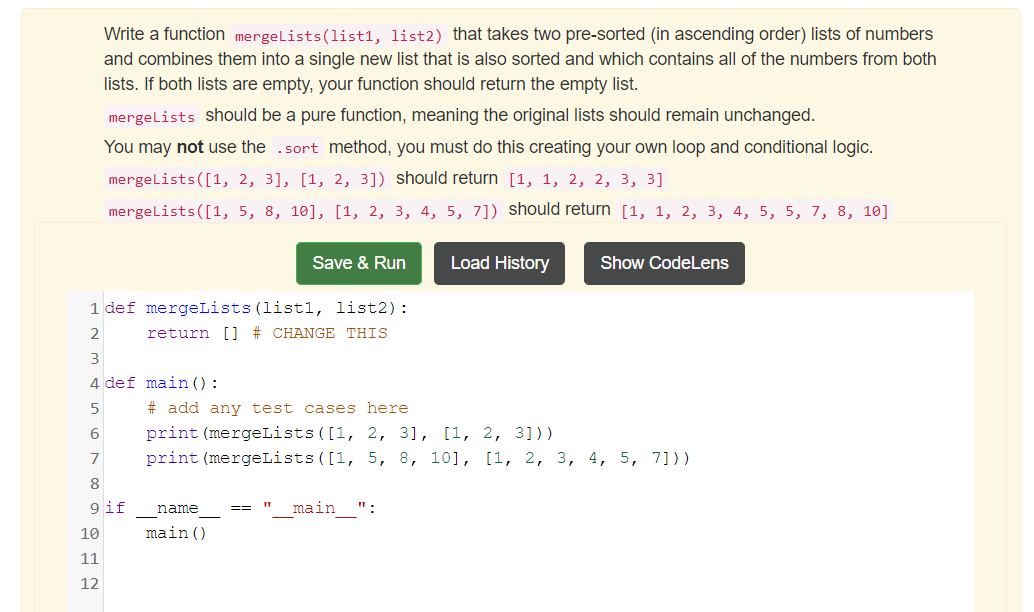Click the .sort code span in the instructions

(297, 147)
